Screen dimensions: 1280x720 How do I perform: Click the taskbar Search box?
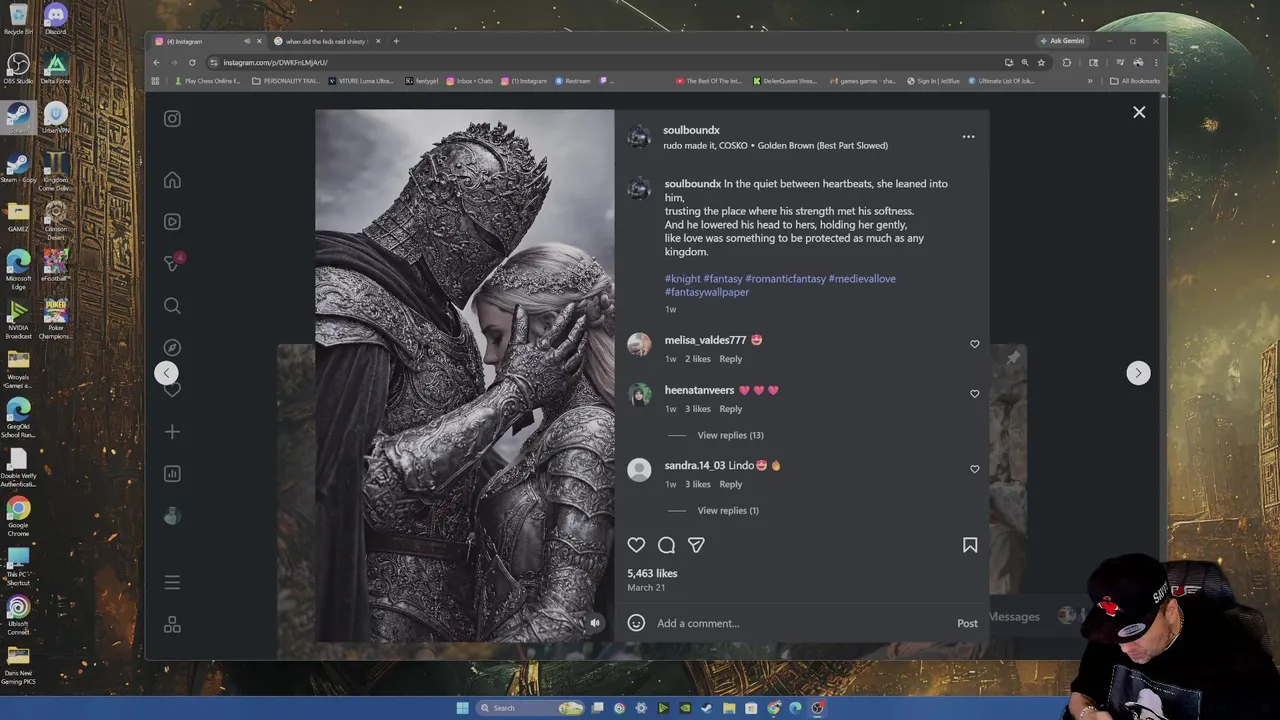tap(530, 708)
